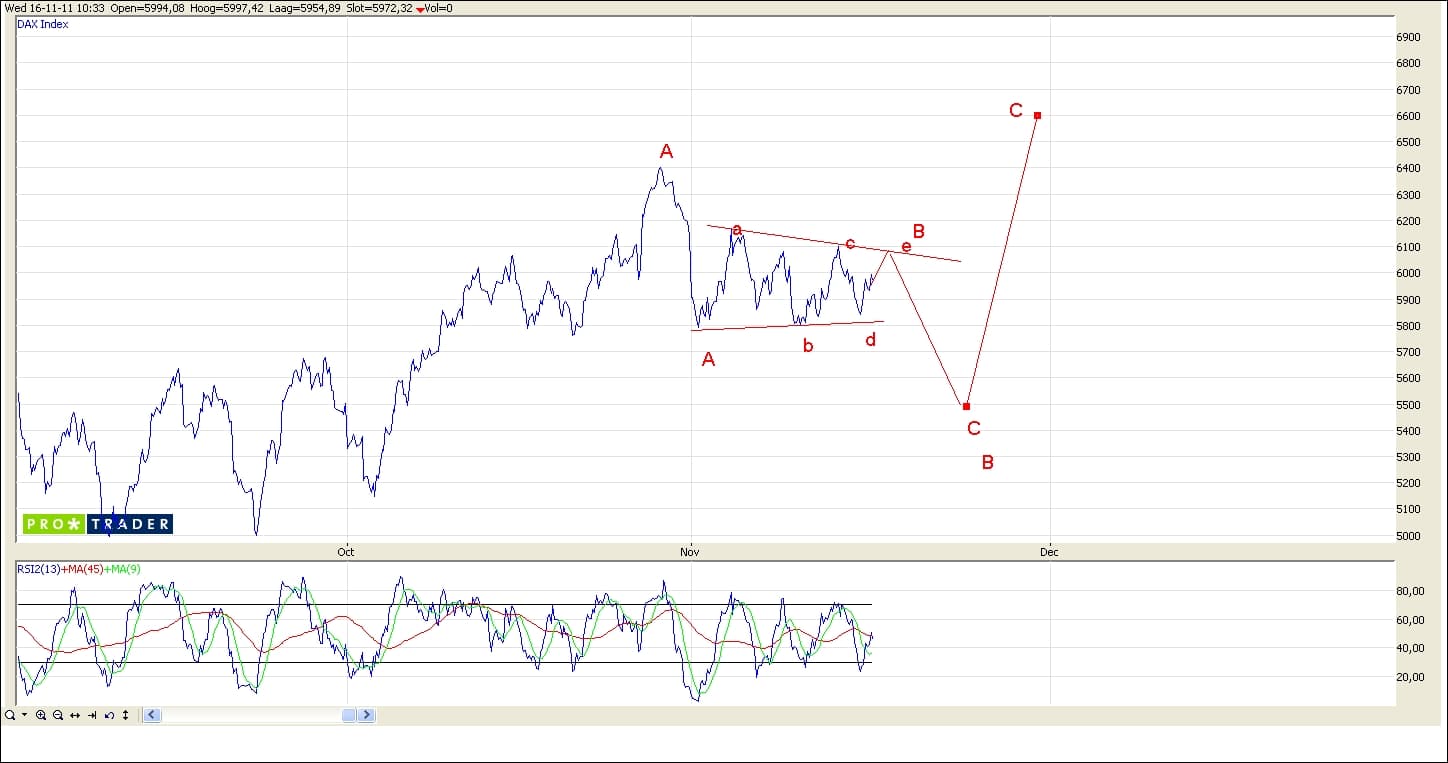Click the DAX Index chart label

click(x=43, y=24)
